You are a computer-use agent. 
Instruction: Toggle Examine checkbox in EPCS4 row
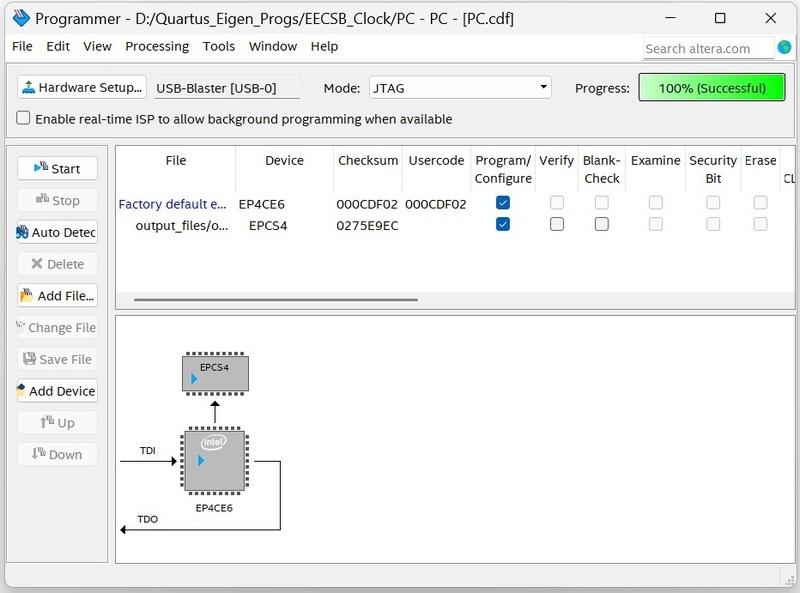point(656,224)
